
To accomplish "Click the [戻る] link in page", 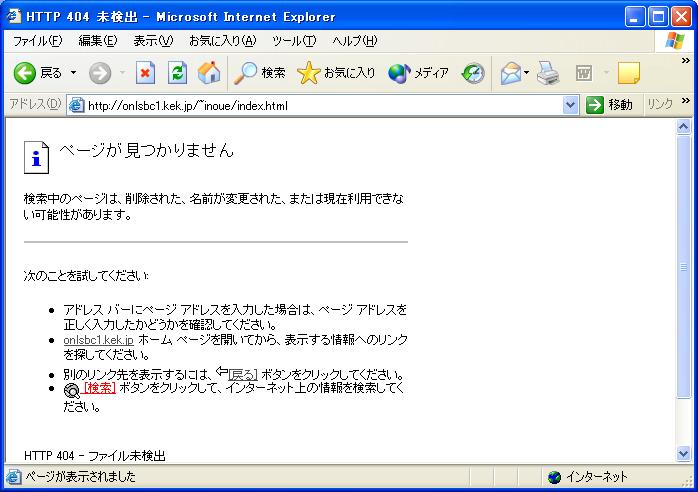I will (243, 374).
